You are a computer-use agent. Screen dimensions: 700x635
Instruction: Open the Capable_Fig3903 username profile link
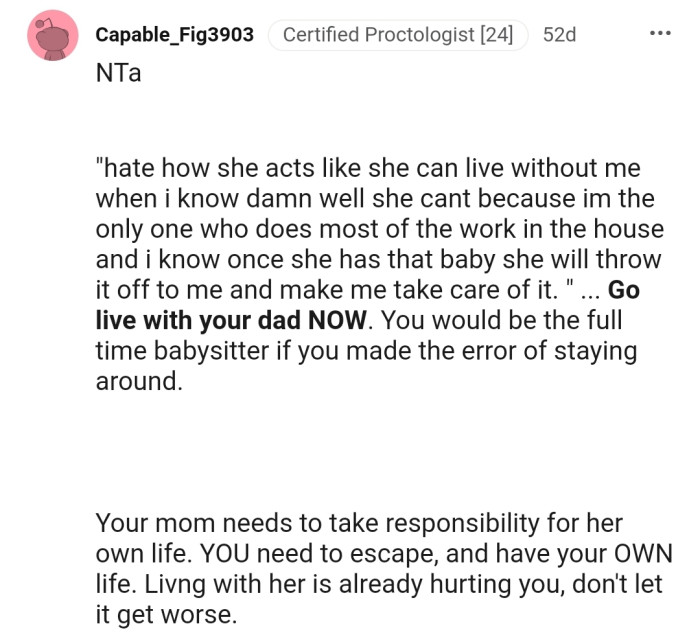(x=174, y=35)
